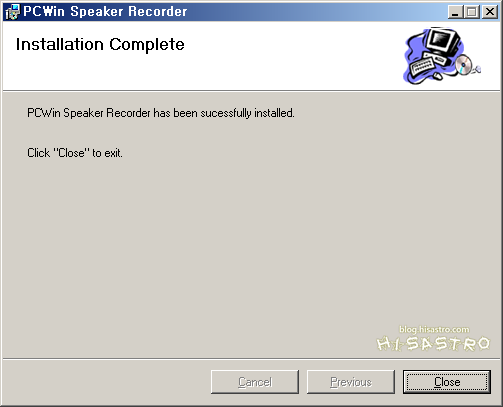Click the disabled Previous button
This screenshot has height=407, width=503.
(x=351, y=382)
